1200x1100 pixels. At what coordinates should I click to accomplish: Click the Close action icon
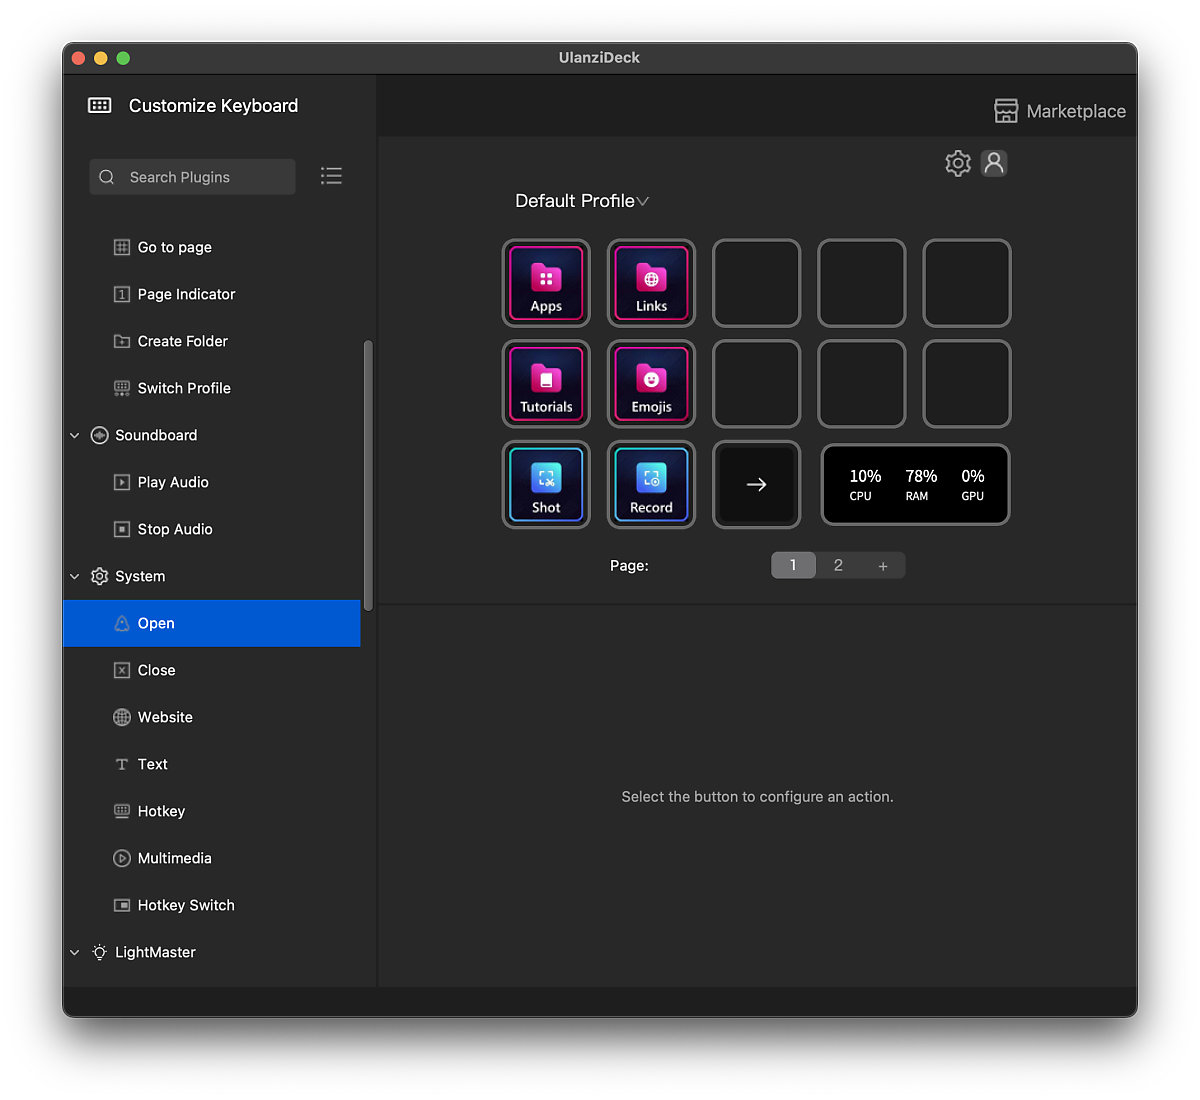122,670
